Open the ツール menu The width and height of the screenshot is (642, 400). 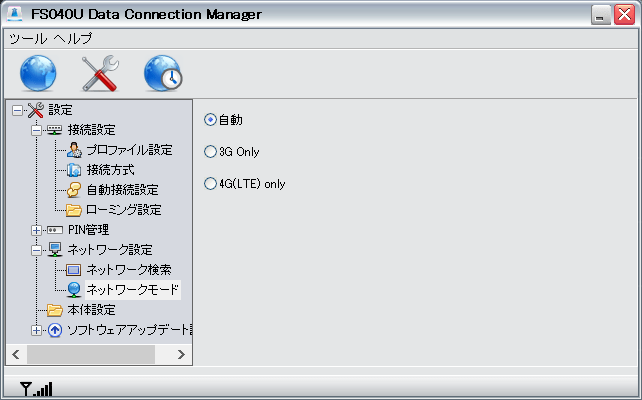point(28,38)
